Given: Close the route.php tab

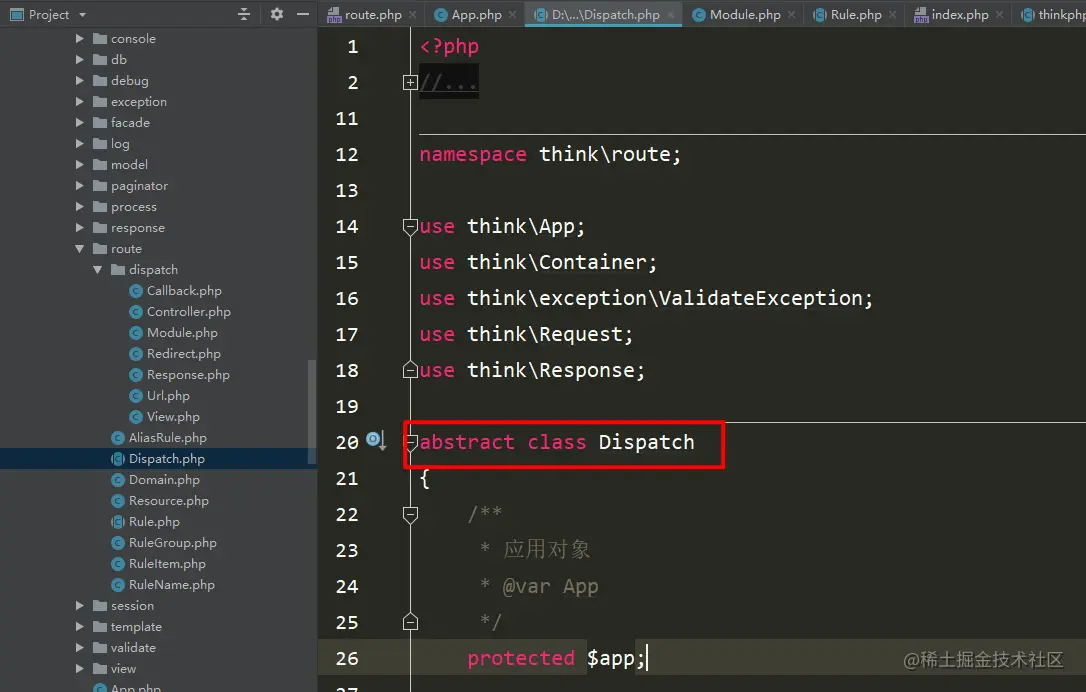Looking at the screenshot, I should [x=413, y=15].
